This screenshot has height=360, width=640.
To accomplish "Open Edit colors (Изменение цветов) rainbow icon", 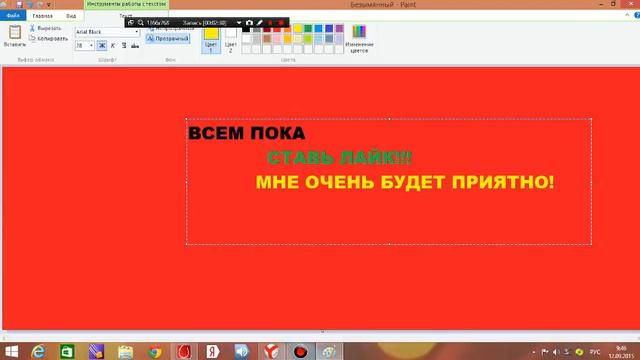I will coord(359,32).
